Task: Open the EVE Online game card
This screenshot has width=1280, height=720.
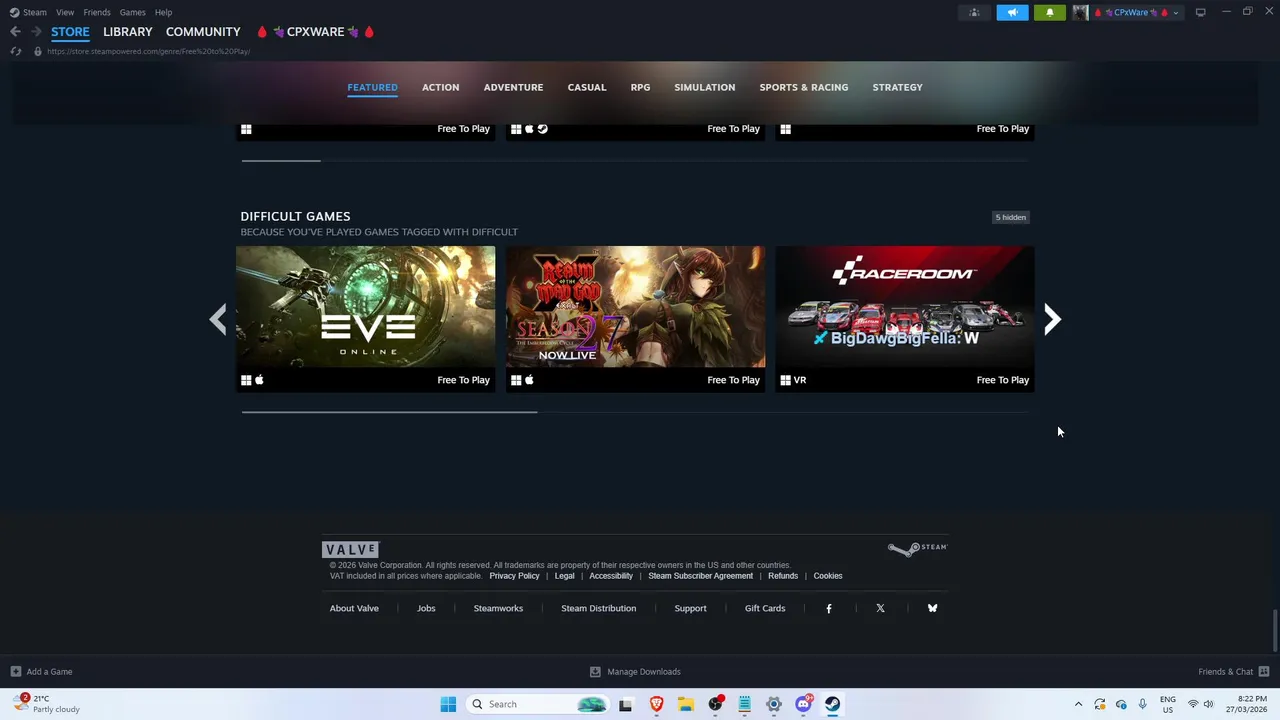Action: pos(365,319)
